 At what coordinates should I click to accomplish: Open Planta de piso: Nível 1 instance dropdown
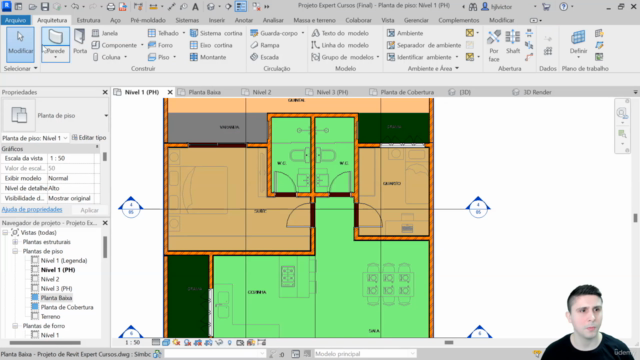pyautogui.click(x=65, y=138)
